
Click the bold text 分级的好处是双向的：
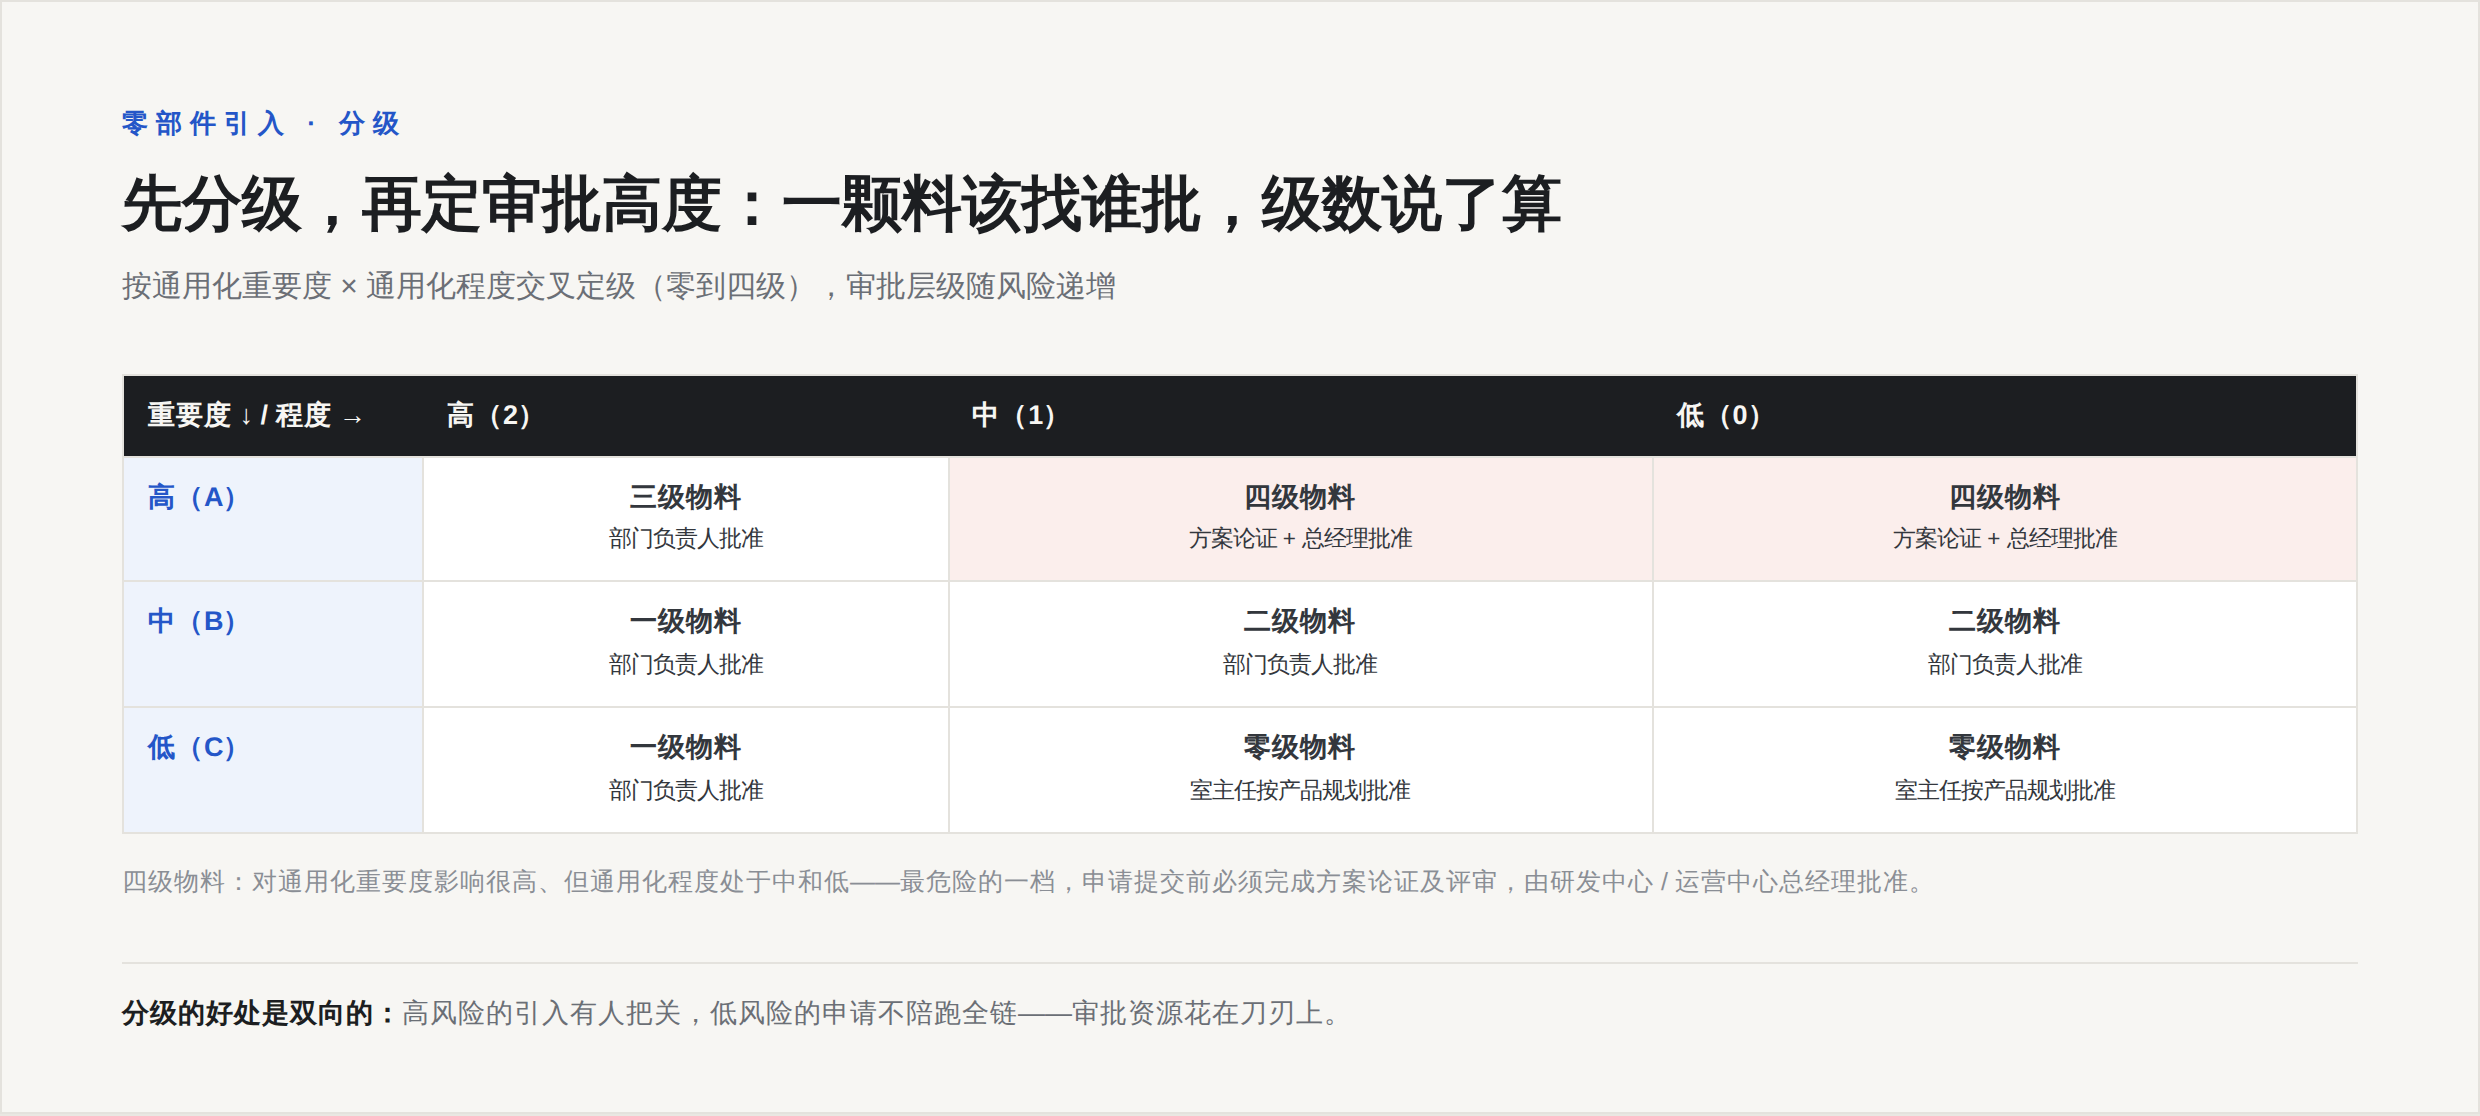pos(261,1014)
